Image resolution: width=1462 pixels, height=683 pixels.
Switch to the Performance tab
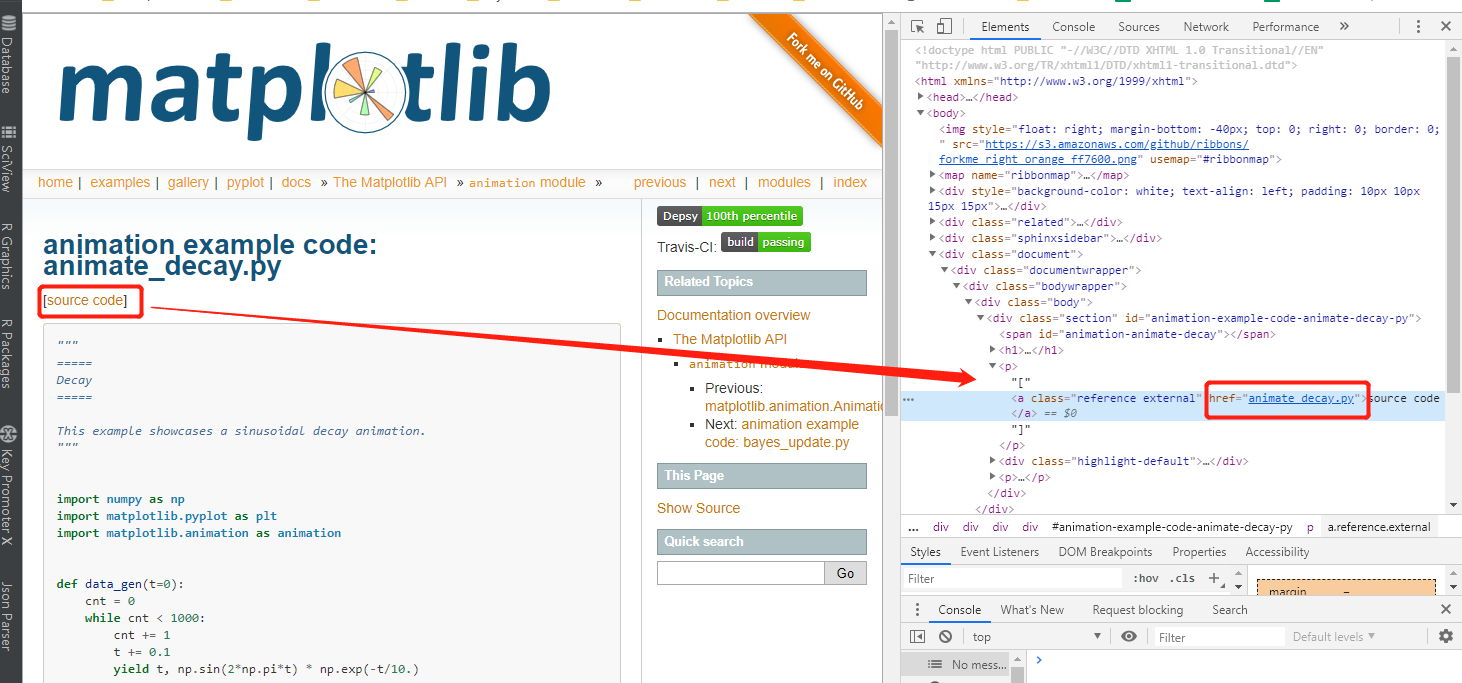click(x=1285, y=27)
